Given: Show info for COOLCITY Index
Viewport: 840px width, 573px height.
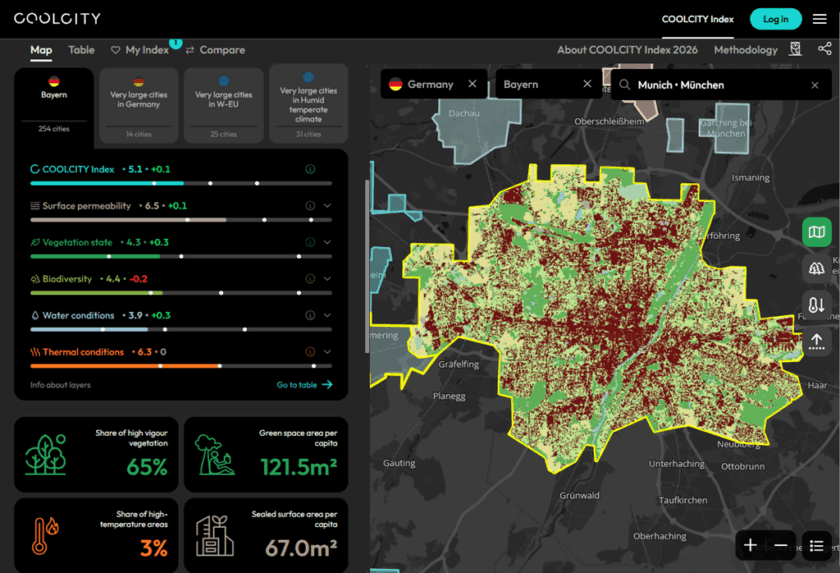Looking at the screenshot, I should [x=310, y=169].
